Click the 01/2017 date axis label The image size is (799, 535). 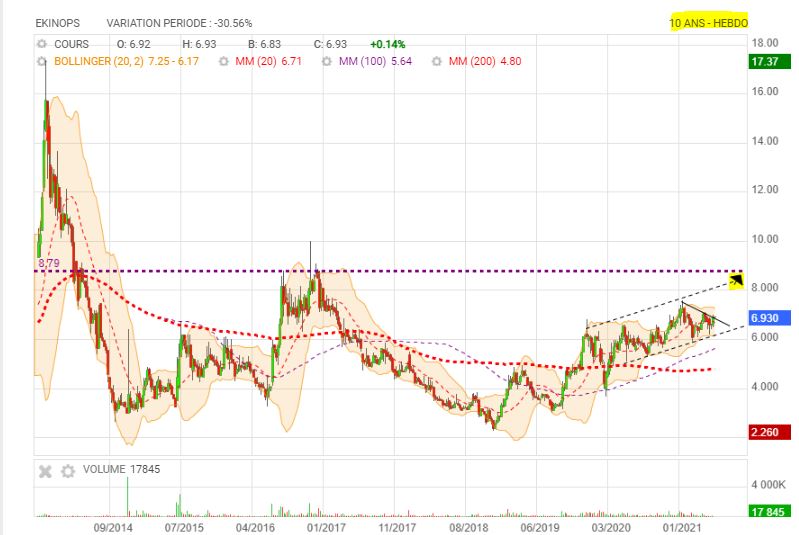pyautogui.click(x=326, y=528)
